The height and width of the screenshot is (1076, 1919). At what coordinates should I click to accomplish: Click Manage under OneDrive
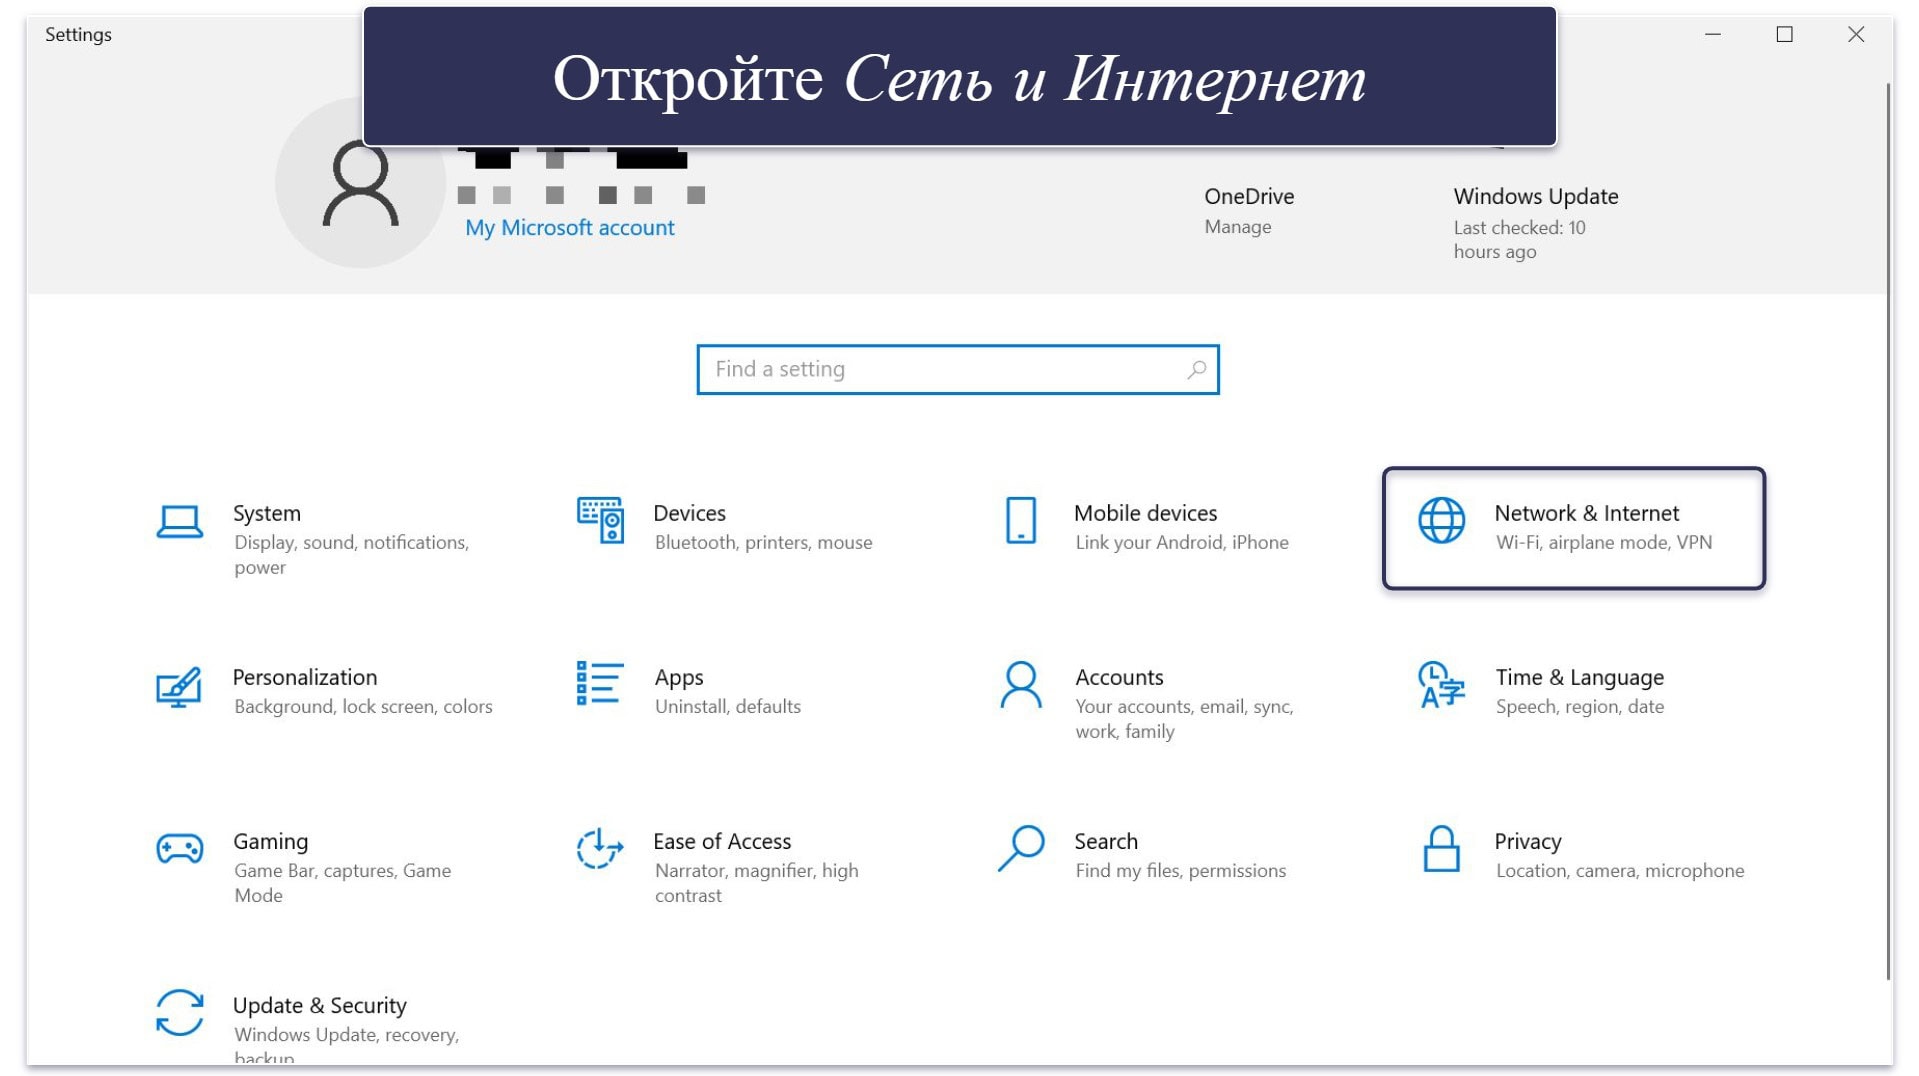pos(1238,227)
